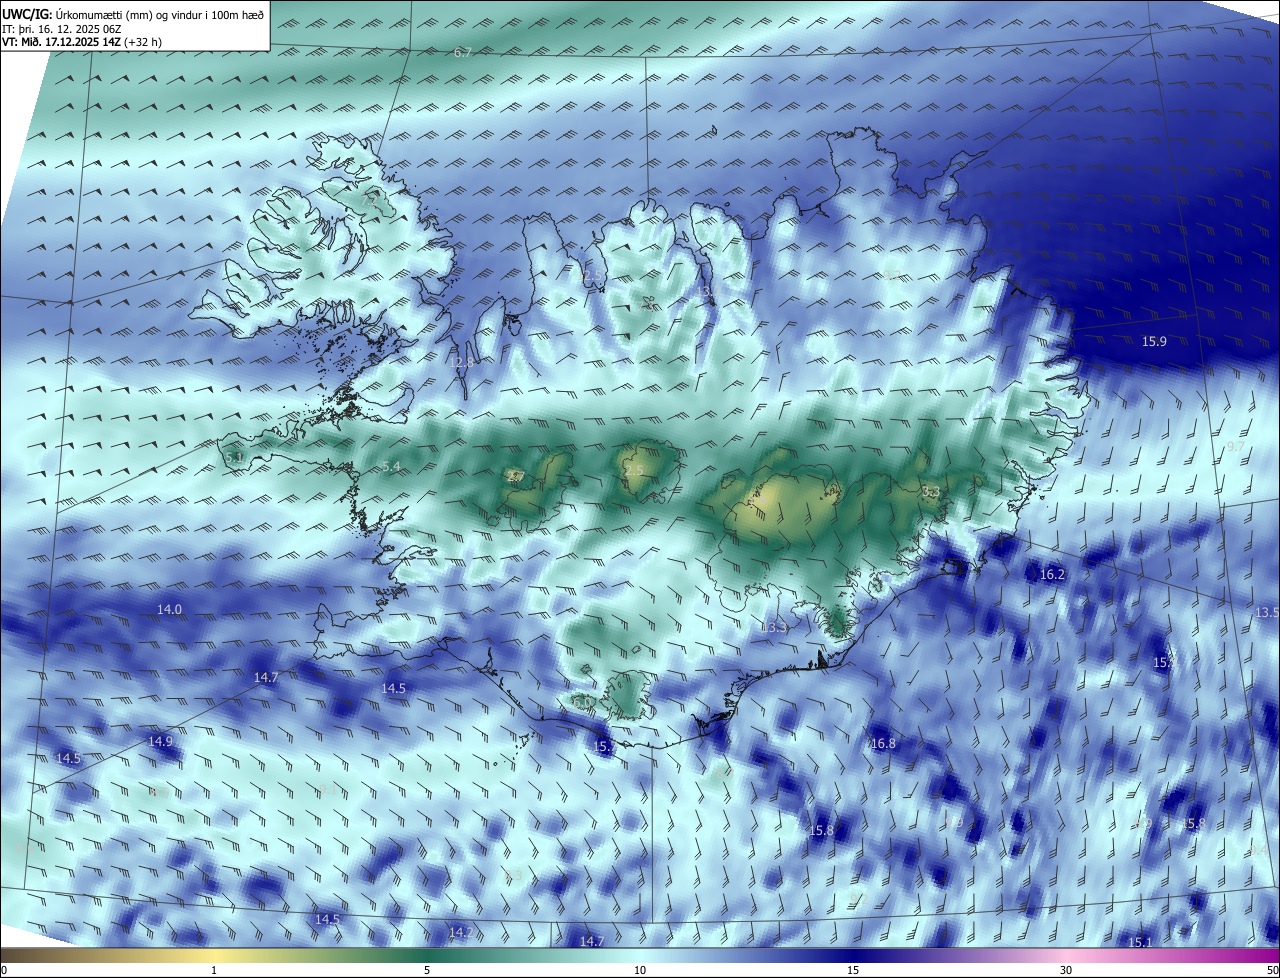Click the 14.9 value on the map
1280x978 pixels.
coord(160,742)
